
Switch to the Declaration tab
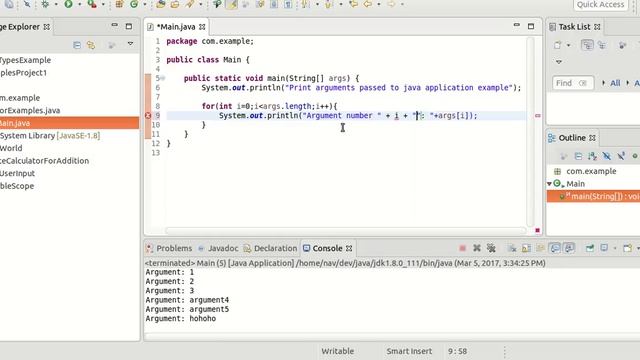(x=270, y=248)
